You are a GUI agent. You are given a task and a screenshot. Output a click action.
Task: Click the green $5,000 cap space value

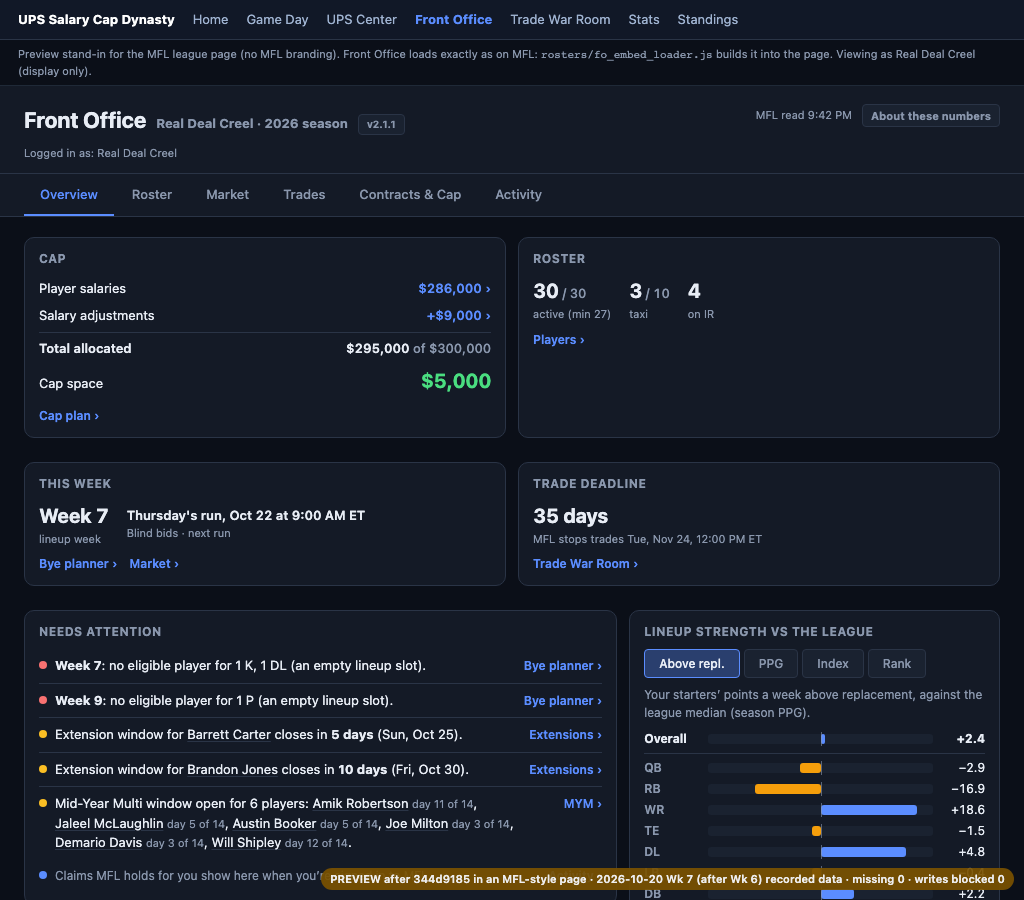click(456, 381)
